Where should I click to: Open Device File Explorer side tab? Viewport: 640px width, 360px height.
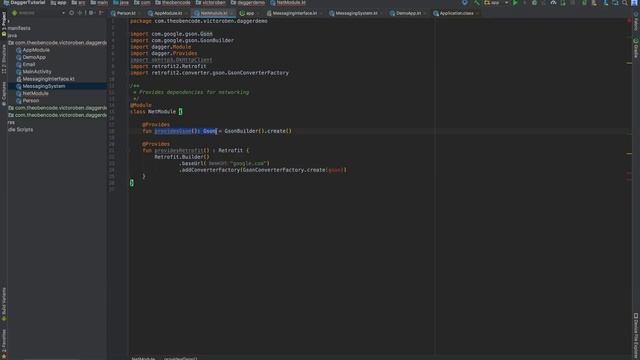point(636,337)
